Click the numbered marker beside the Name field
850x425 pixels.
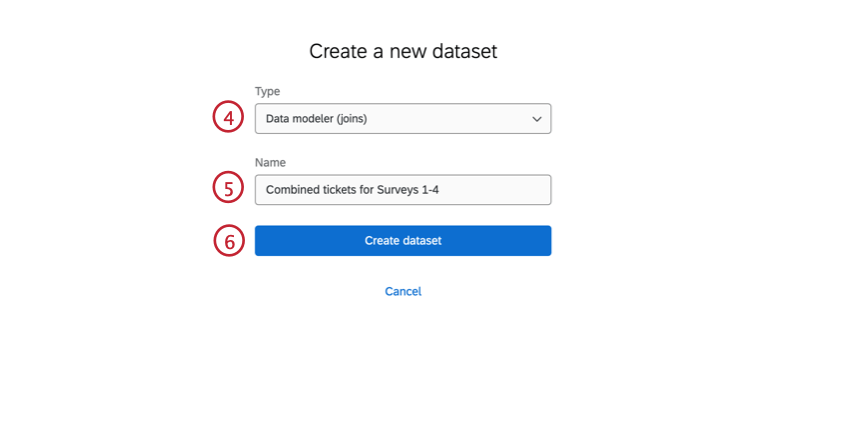[x=229, y=188]
